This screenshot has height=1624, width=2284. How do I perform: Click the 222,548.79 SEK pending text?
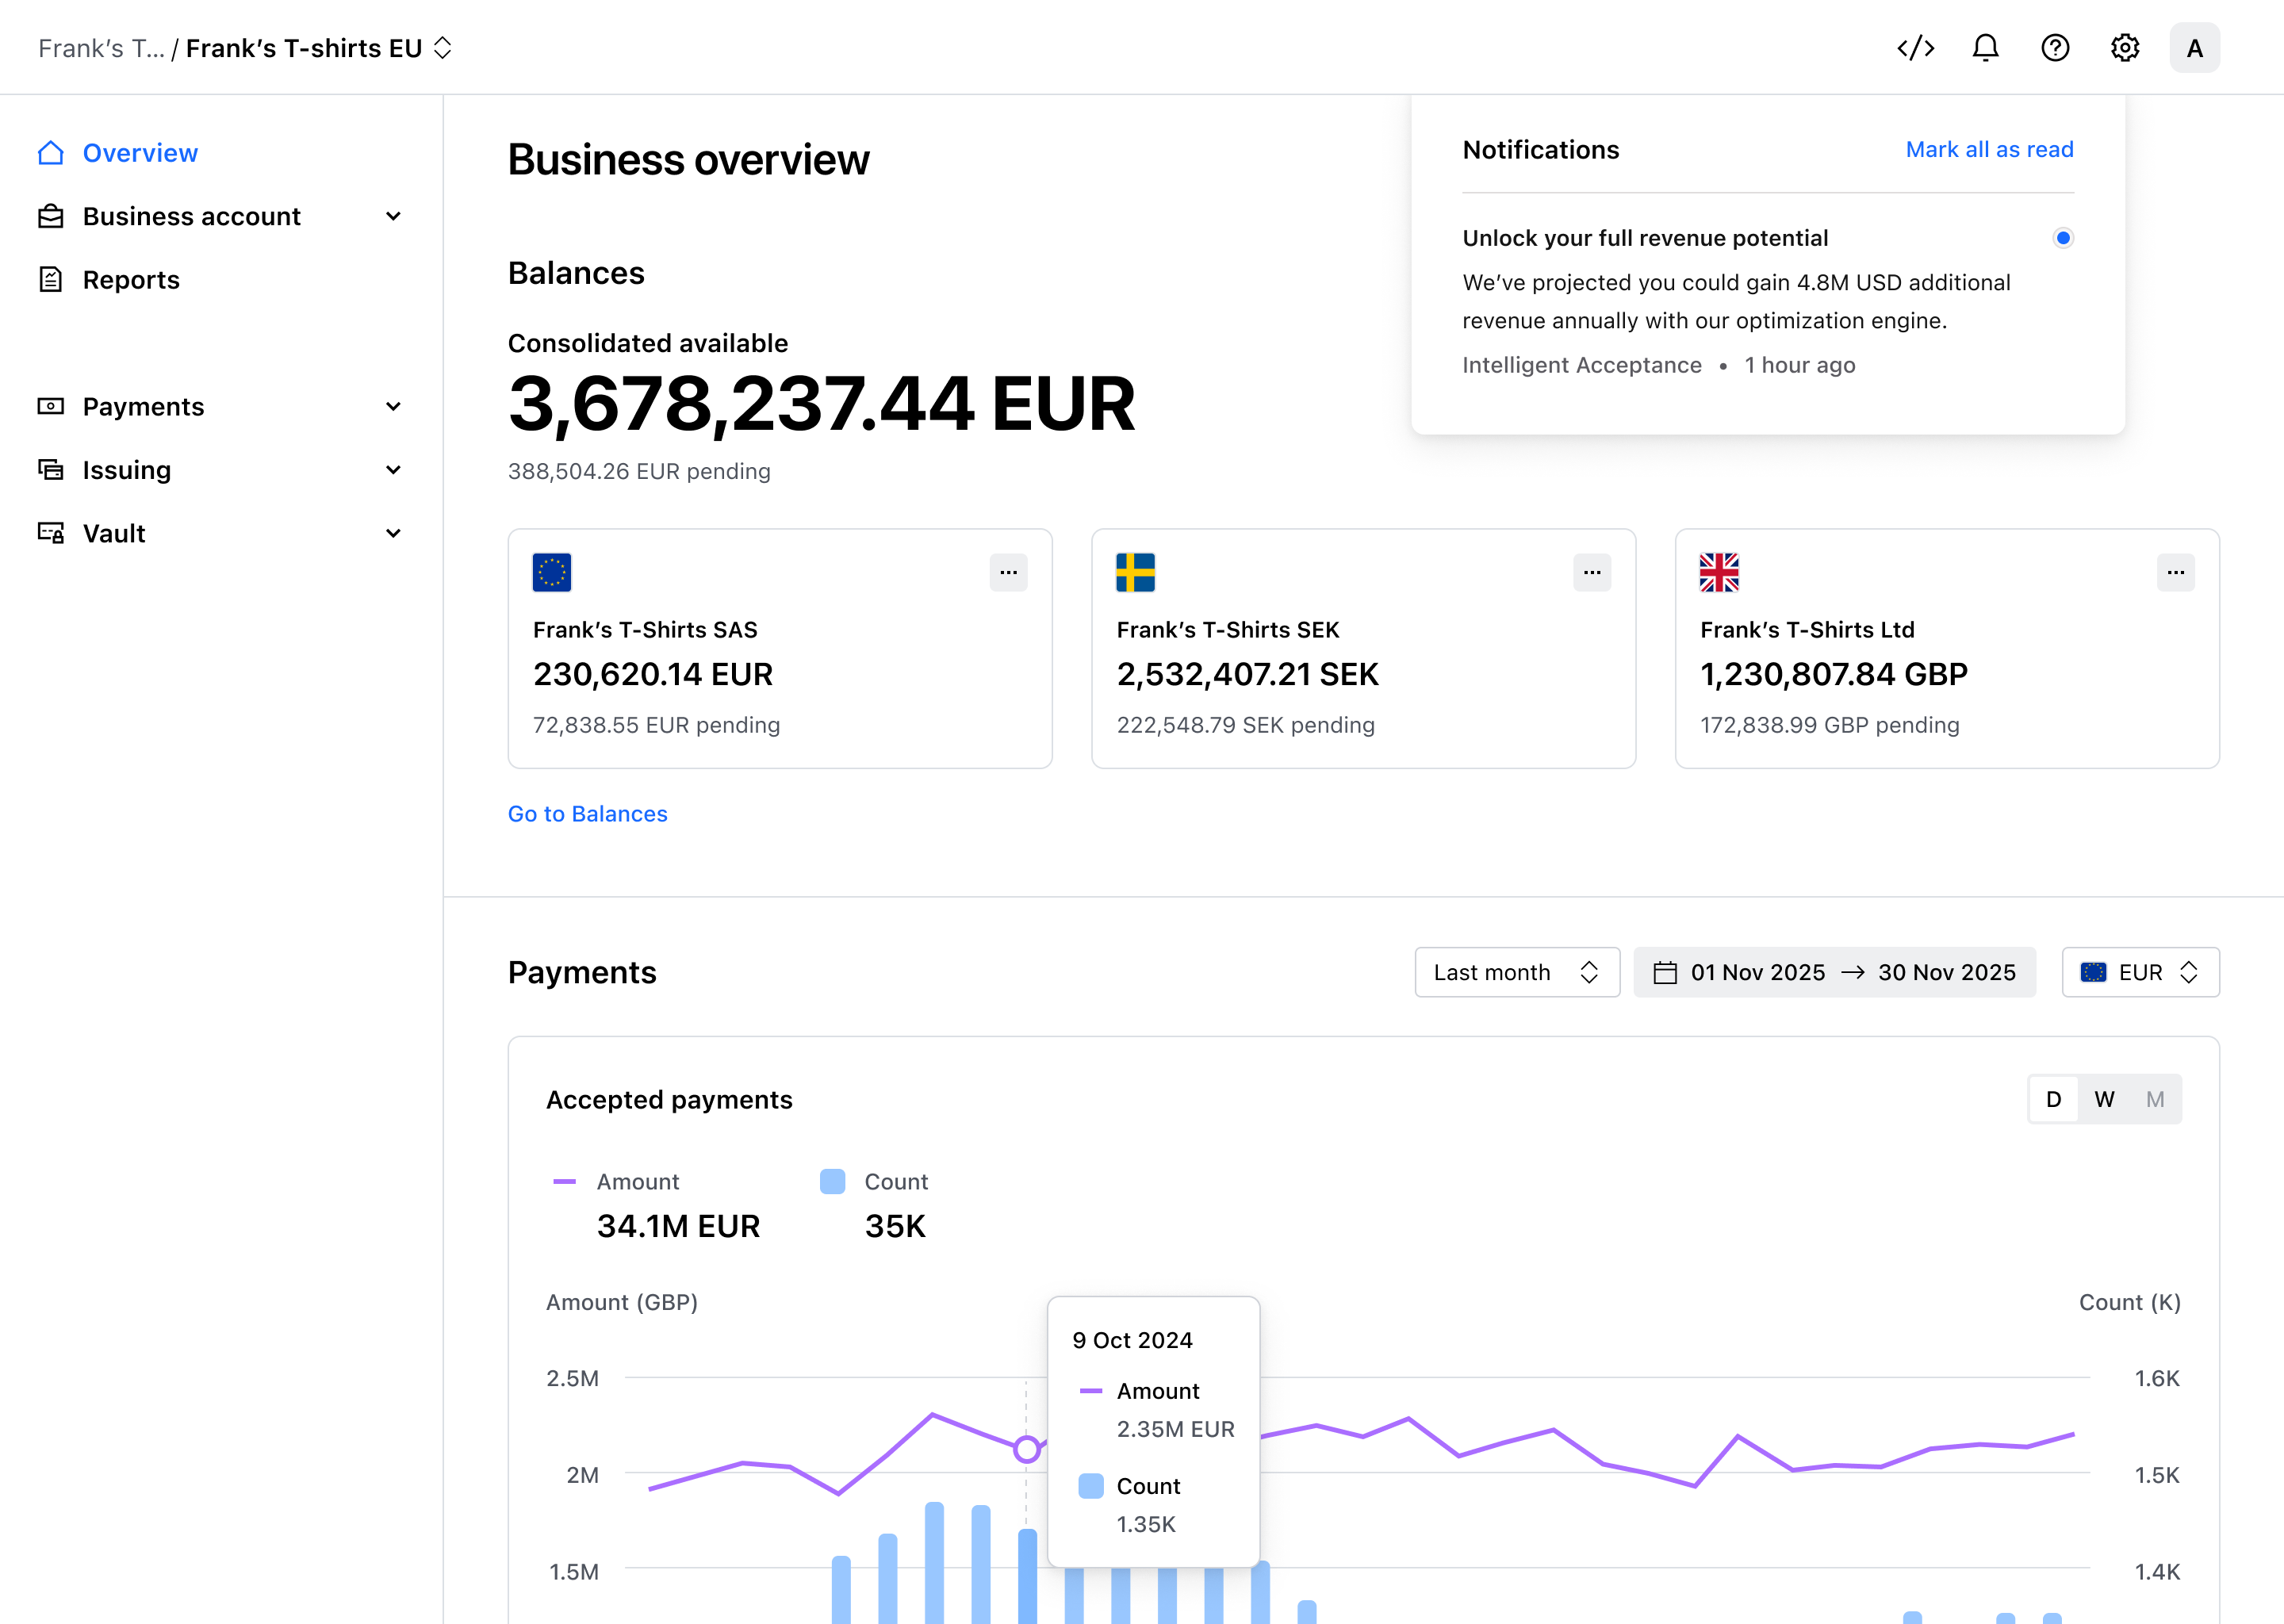click(1245, 725)
